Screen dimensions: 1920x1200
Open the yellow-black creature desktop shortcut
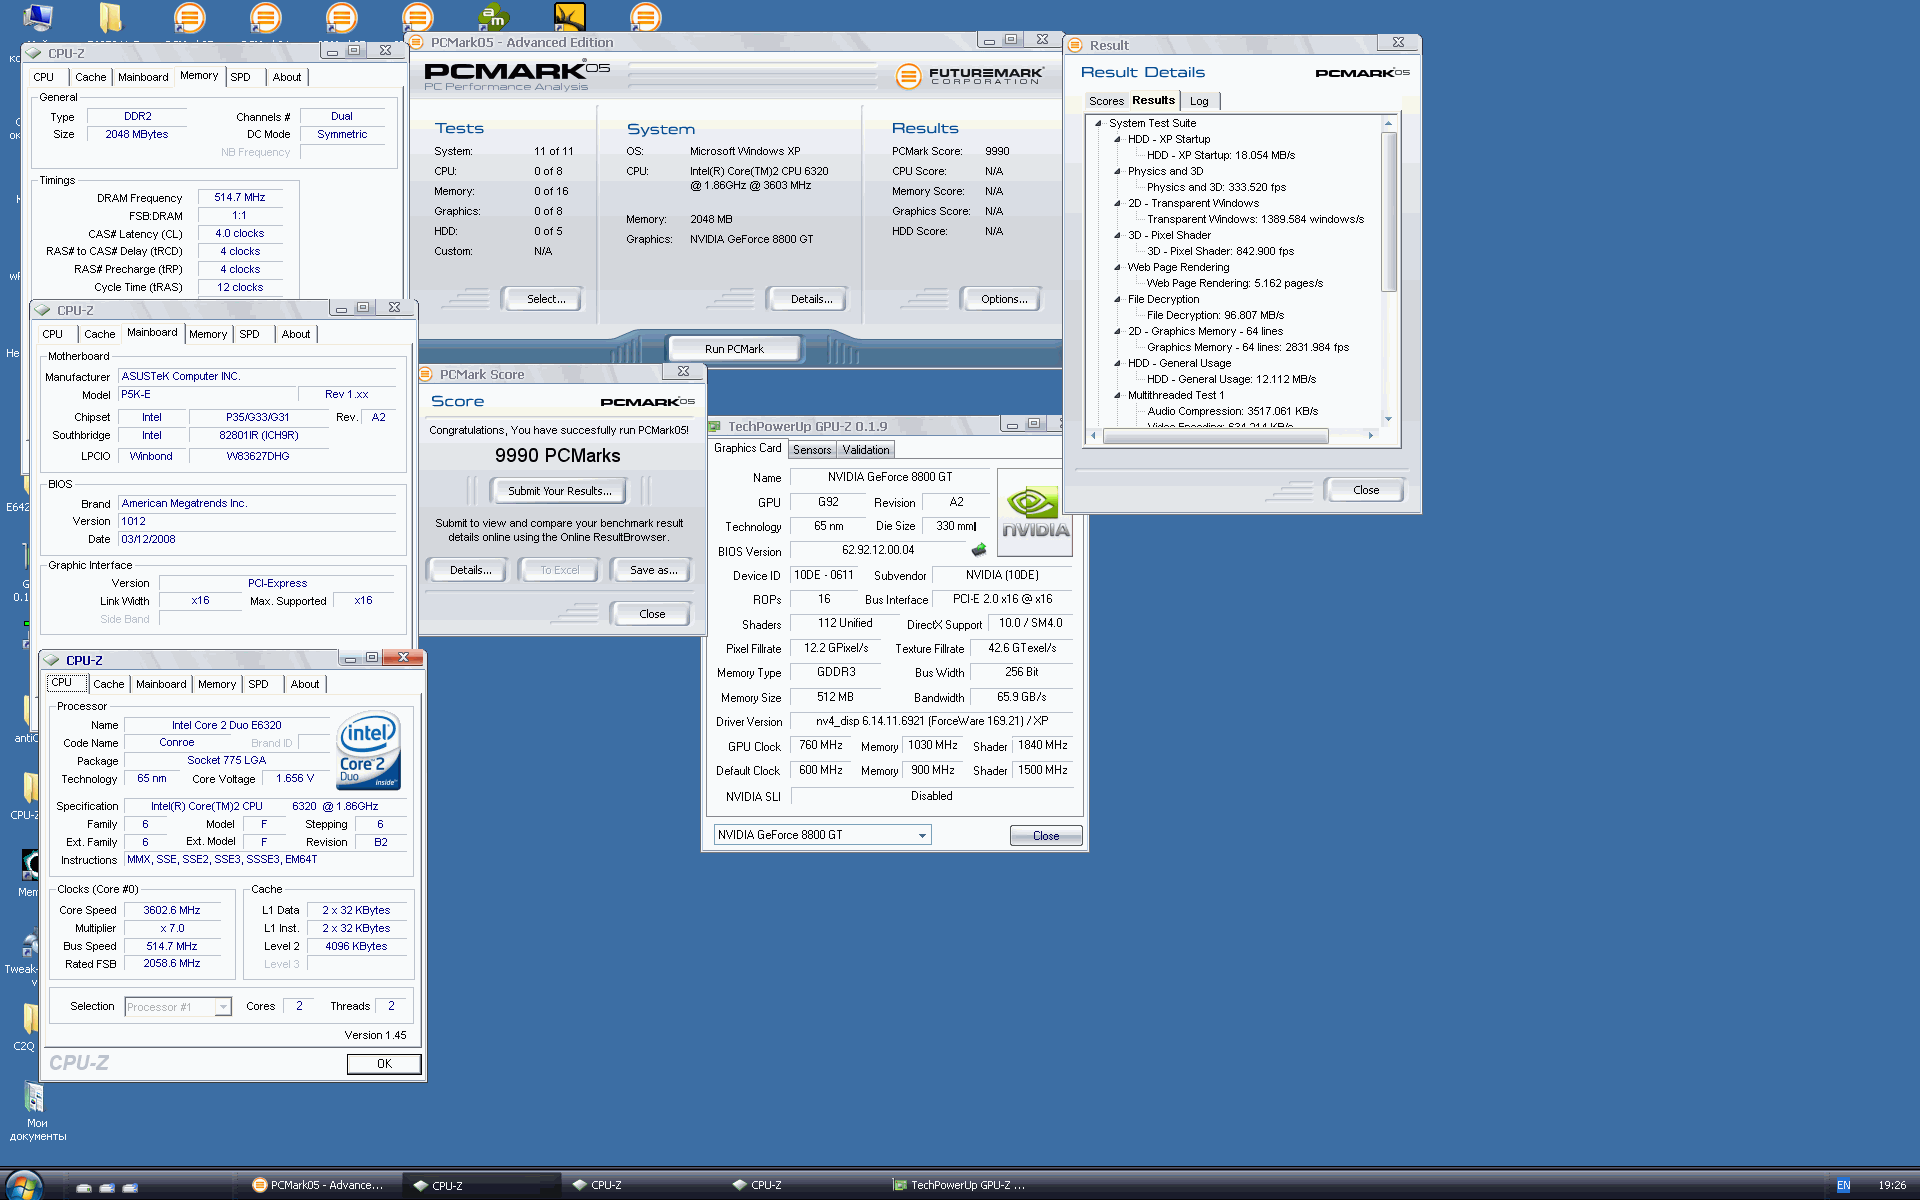coord(569,16)
